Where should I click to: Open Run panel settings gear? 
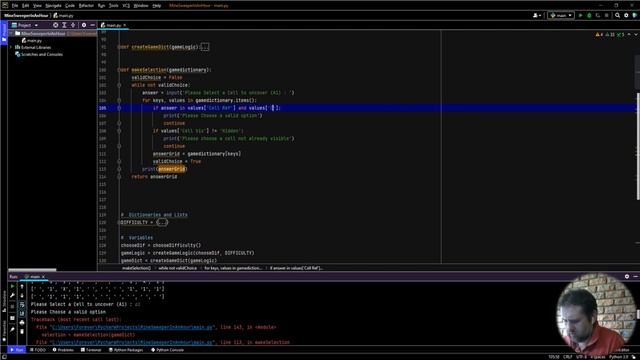627,277
